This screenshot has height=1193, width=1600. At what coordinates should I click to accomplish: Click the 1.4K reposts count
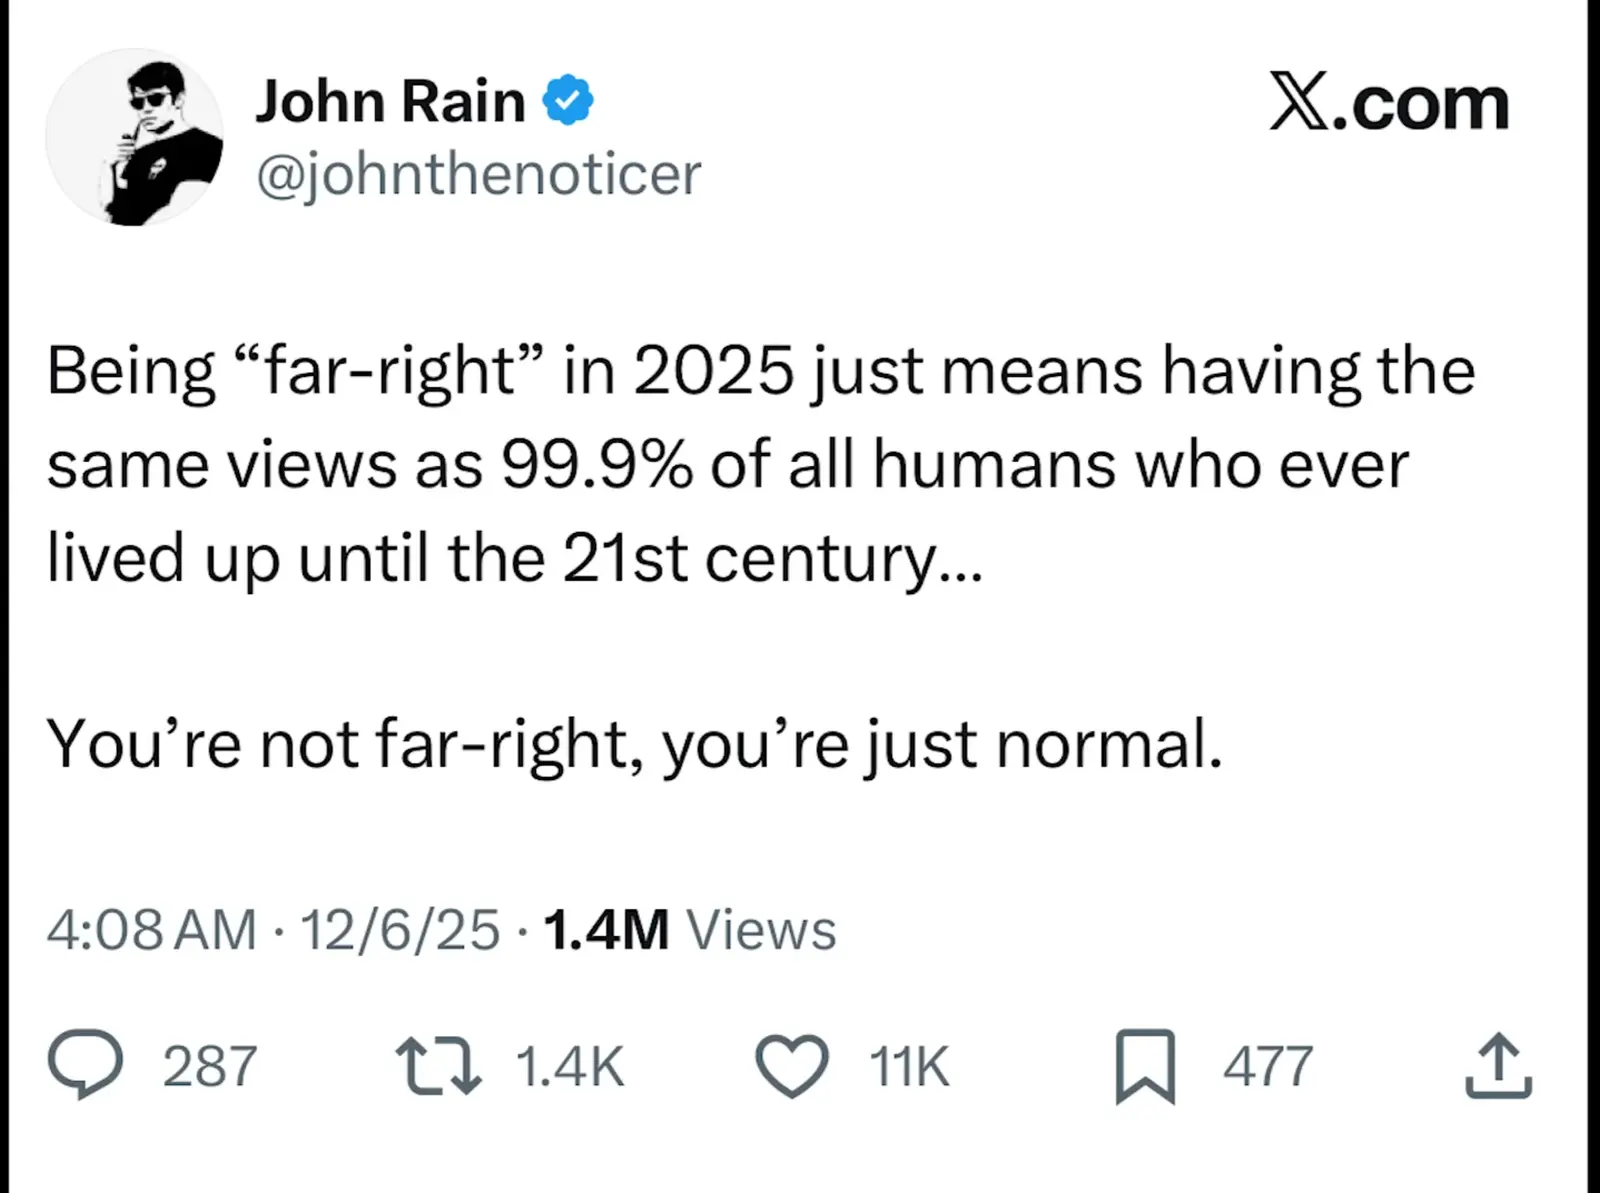[570, 1066]
